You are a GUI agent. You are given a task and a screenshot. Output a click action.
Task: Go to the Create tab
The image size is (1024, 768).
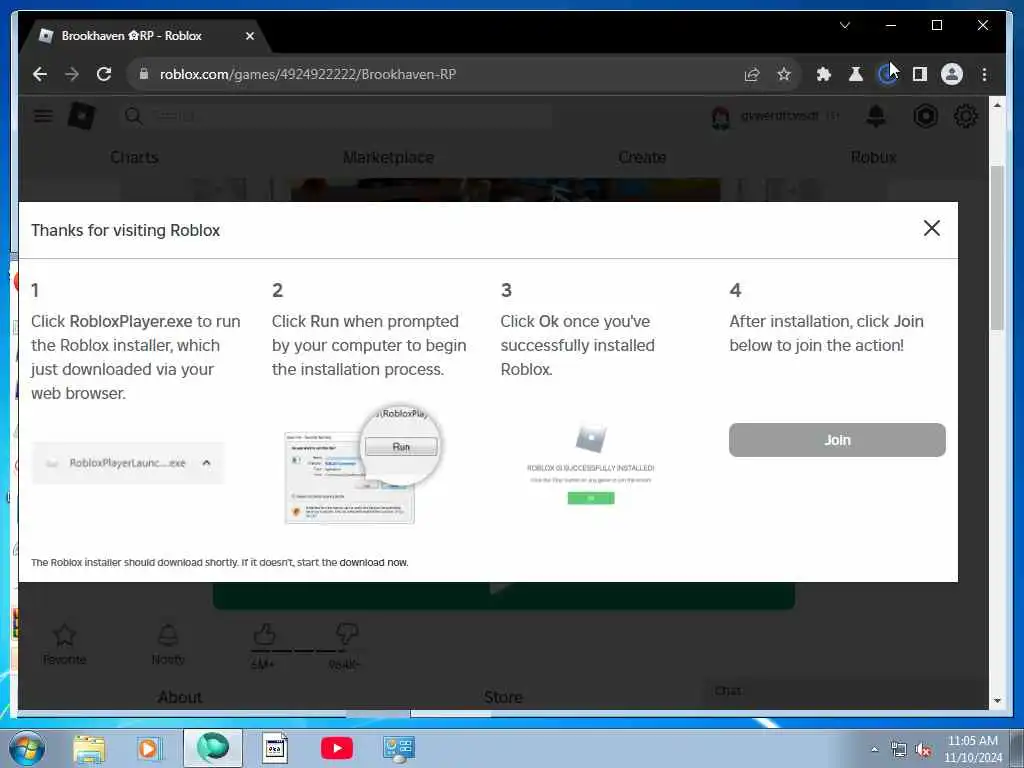(642, 157)
